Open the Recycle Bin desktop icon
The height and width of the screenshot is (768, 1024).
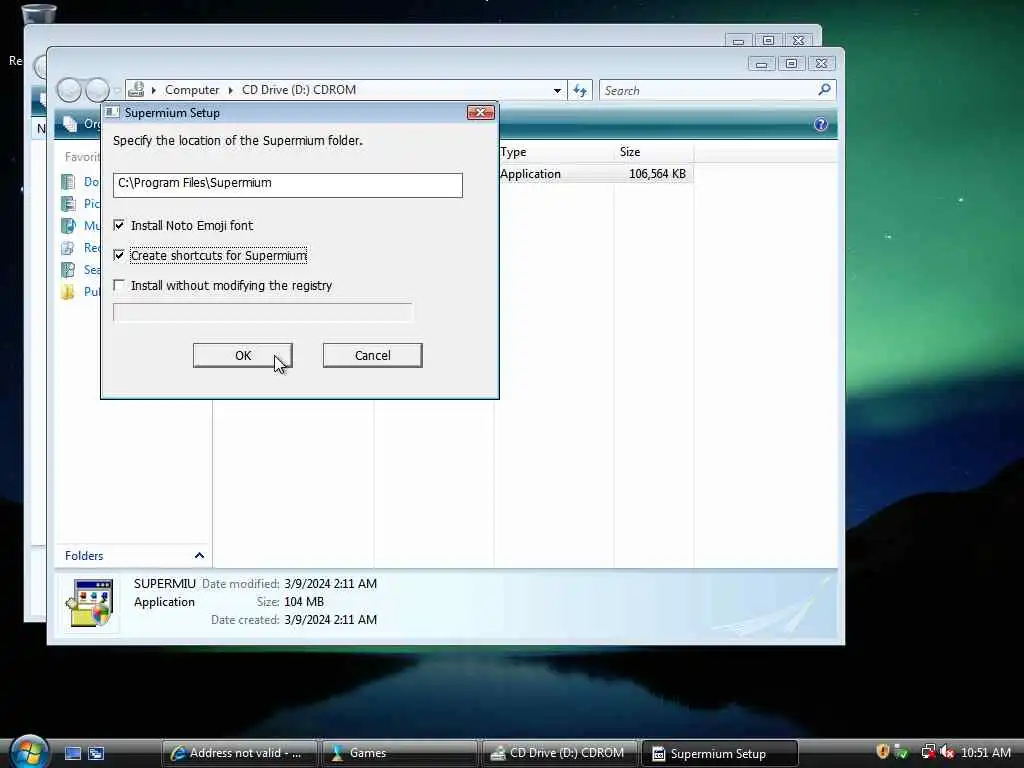[38, 13]
